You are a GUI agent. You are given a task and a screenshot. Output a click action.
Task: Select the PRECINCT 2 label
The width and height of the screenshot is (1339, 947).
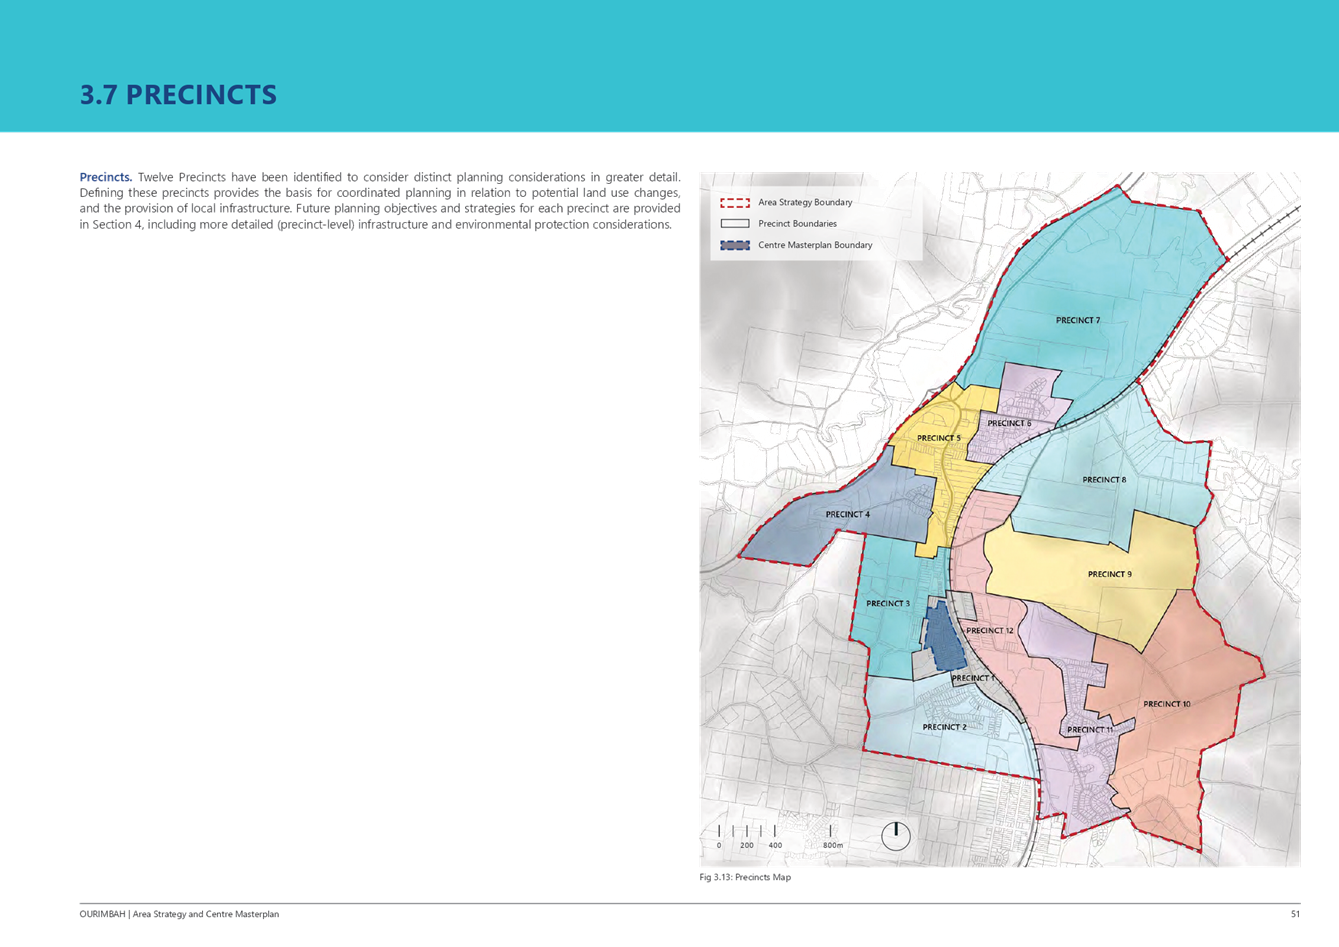[x=944, y=727]
